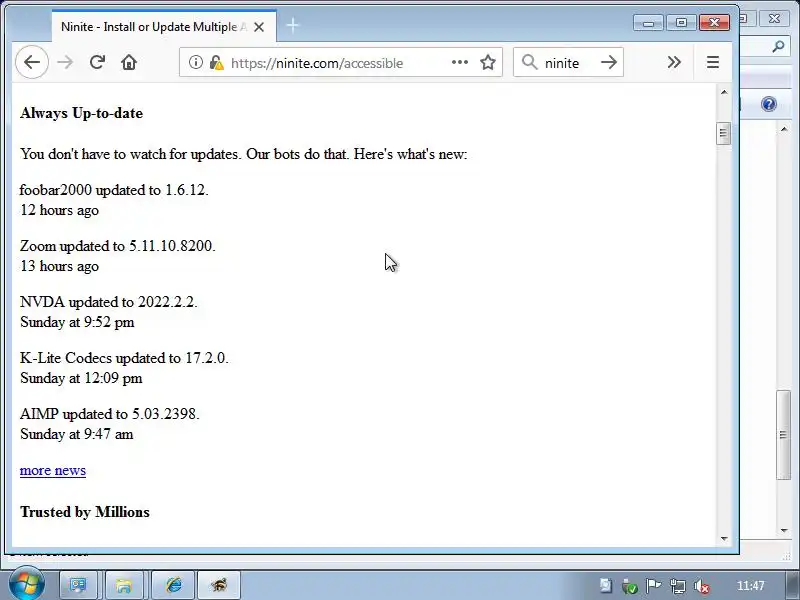
Task: Click the forward navigation arrow
Action: tap(65, 62)
